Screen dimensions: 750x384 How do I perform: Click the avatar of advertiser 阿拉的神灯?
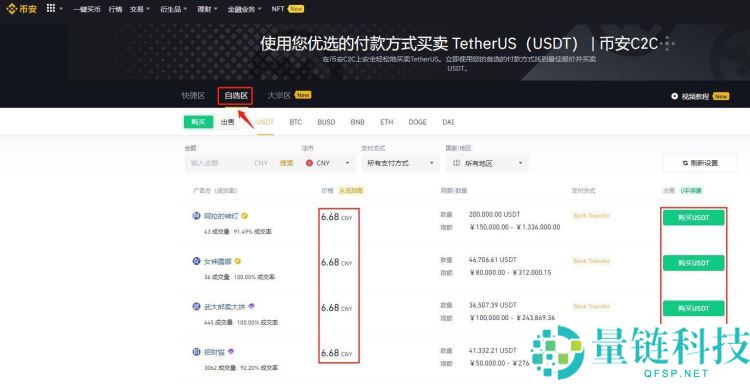[196, 216]
